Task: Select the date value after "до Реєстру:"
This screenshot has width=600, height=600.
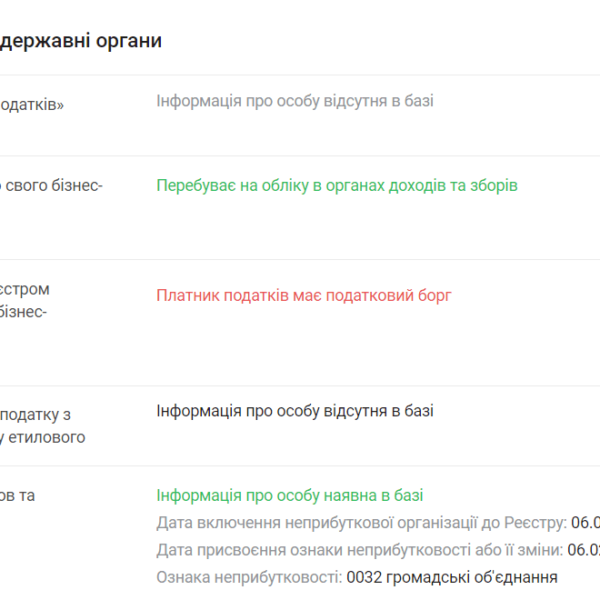Action: 585,523
